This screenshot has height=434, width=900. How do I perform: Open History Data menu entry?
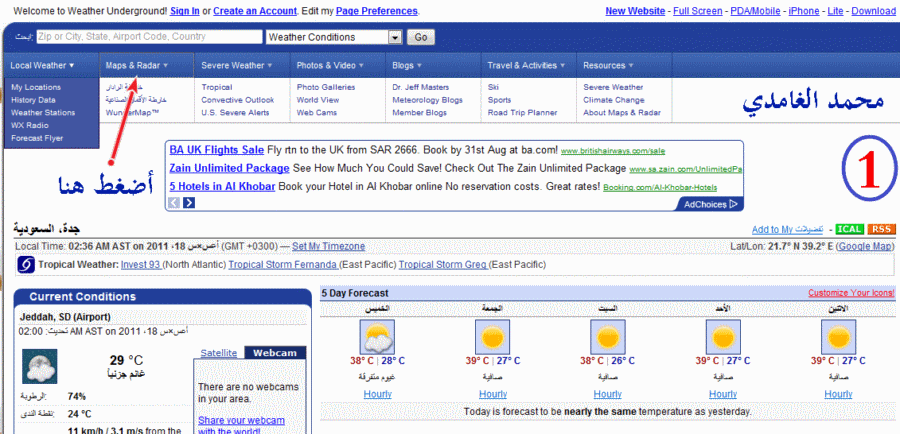click(x=33, y=100)
